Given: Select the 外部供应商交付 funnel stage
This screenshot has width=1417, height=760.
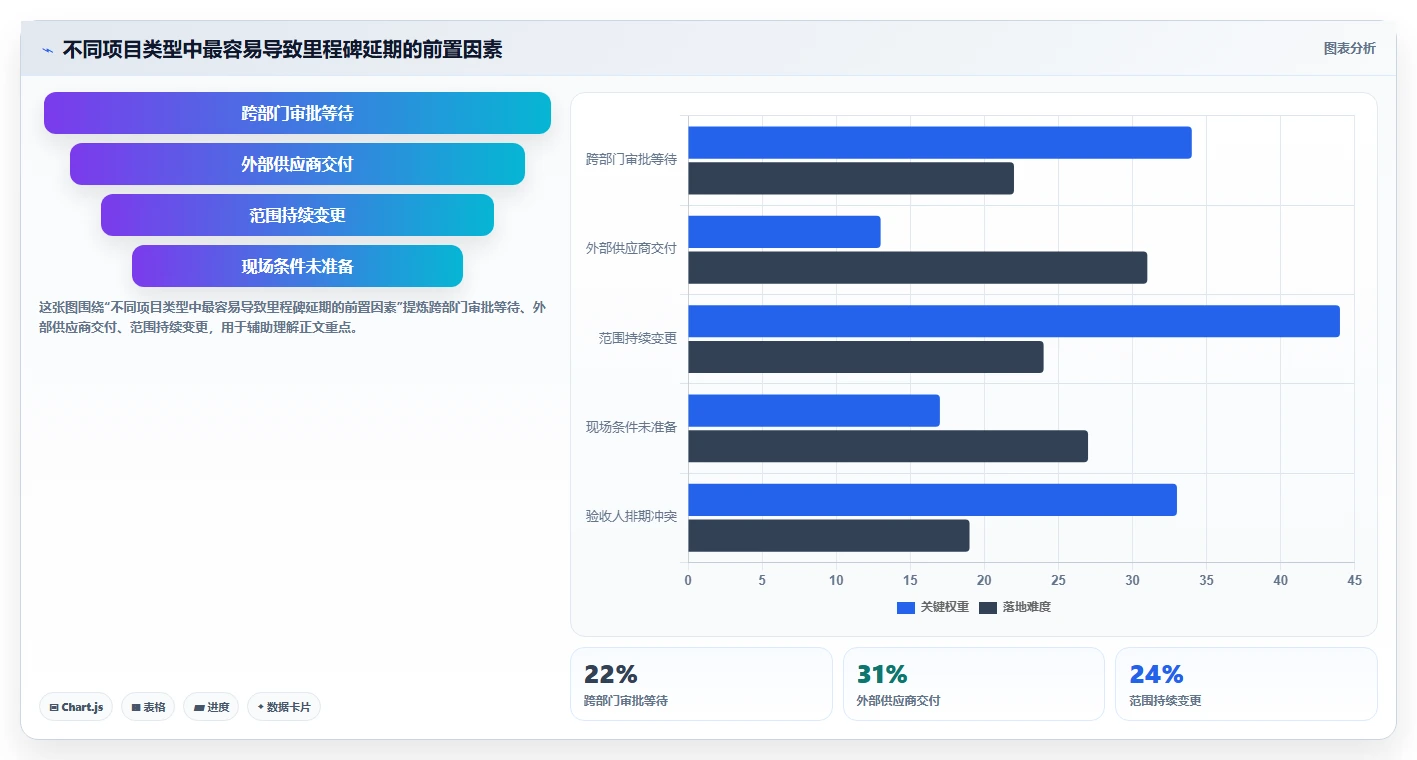Looking at the screenshot, I should (x=297, y=164).
